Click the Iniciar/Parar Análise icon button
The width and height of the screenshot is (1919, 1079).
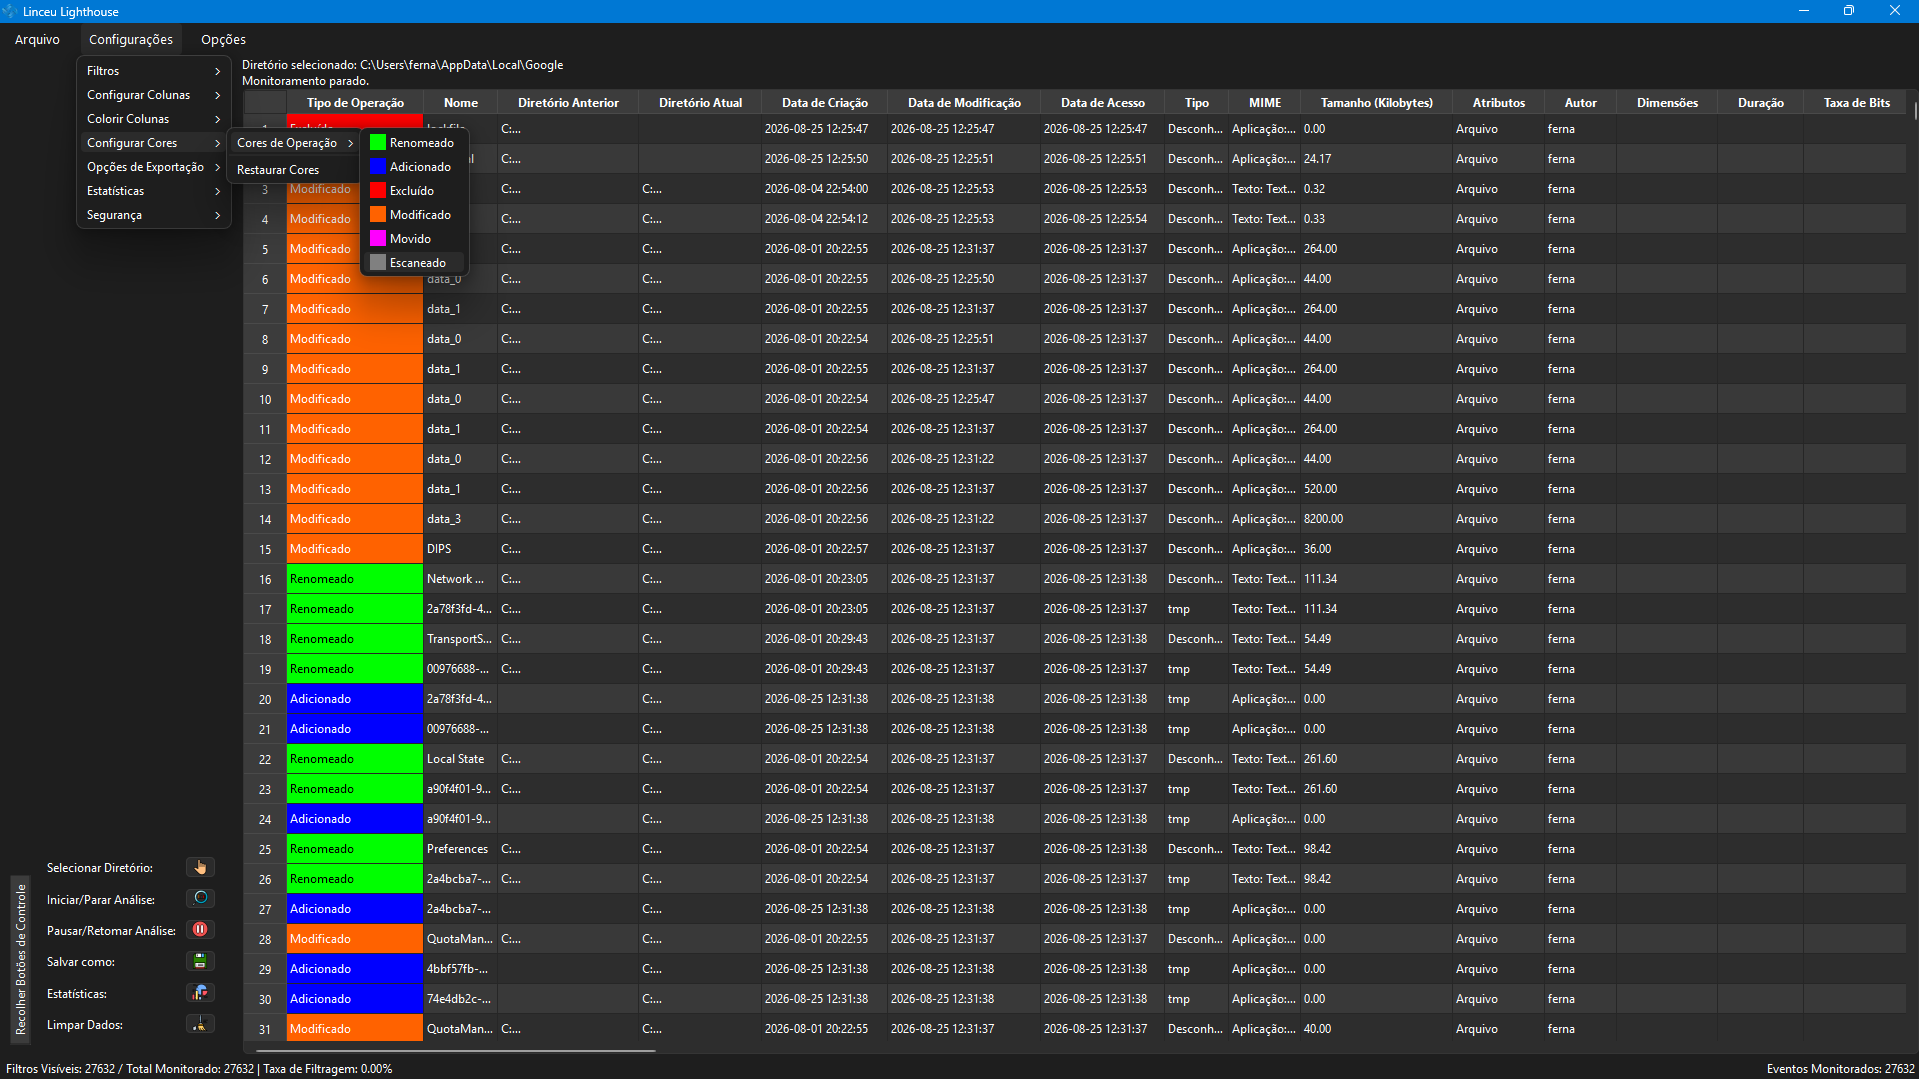coord(200,898)
